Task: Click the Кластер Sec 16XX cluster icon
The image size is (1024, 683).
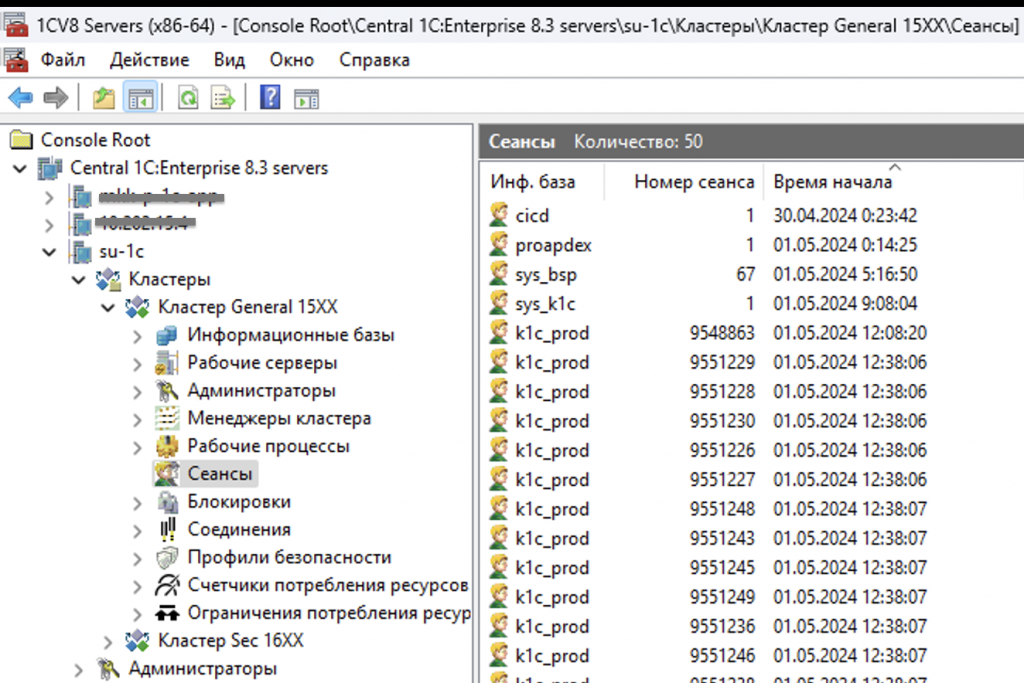Action: 137,641
